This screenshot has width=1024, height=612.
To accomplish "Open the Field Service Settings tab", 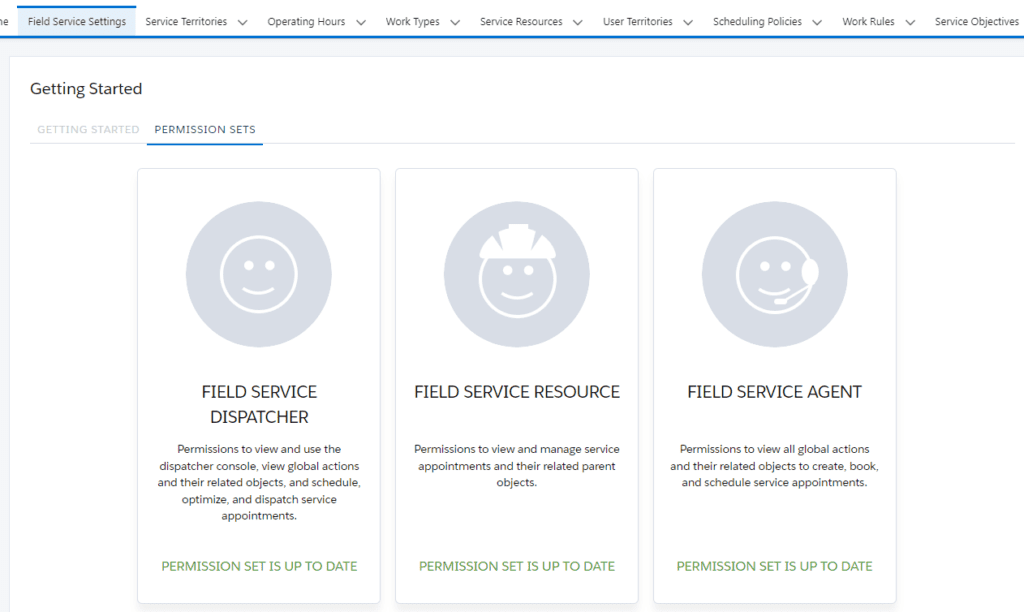I will (x=76, y=19).
